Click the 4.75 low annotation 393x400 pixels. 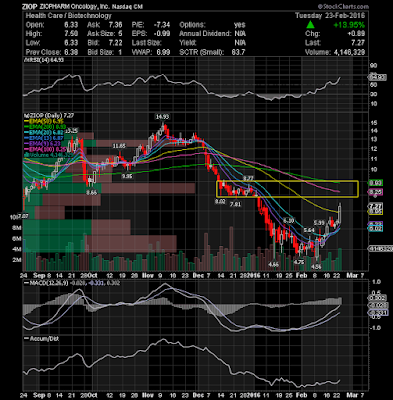pos(298,262)
